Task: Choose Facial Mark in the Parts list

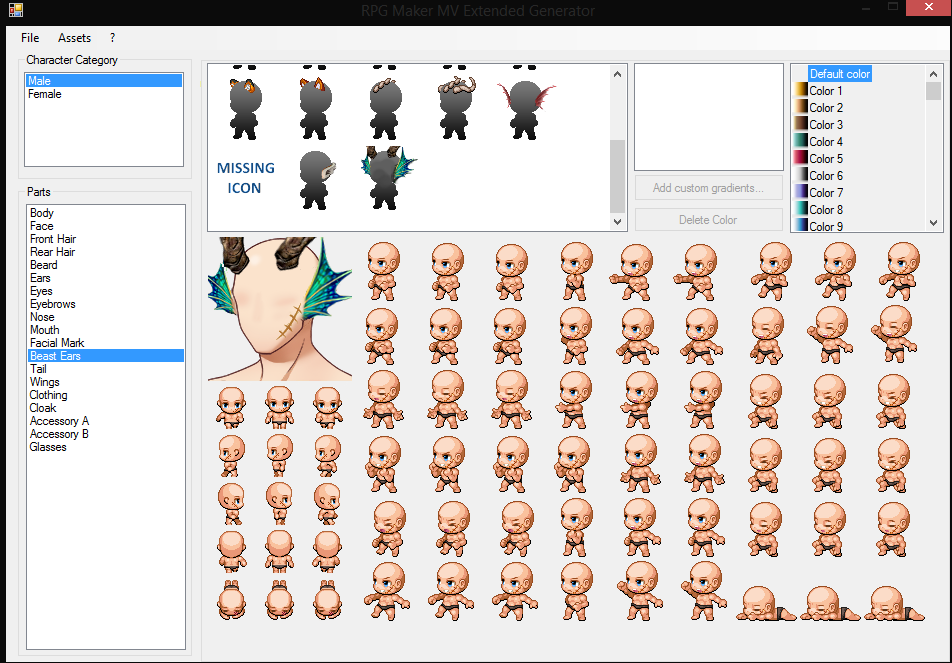Action: (x=106, y=343)
